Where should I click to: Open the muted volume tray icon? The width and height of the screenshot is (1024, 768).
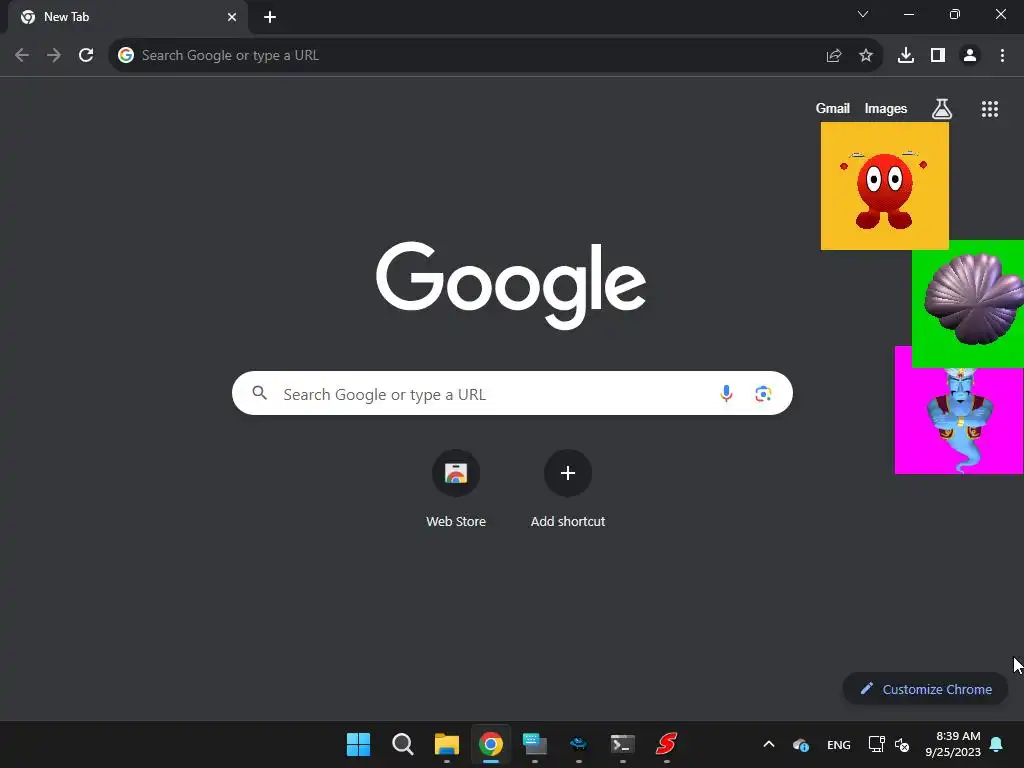[902, 745]
